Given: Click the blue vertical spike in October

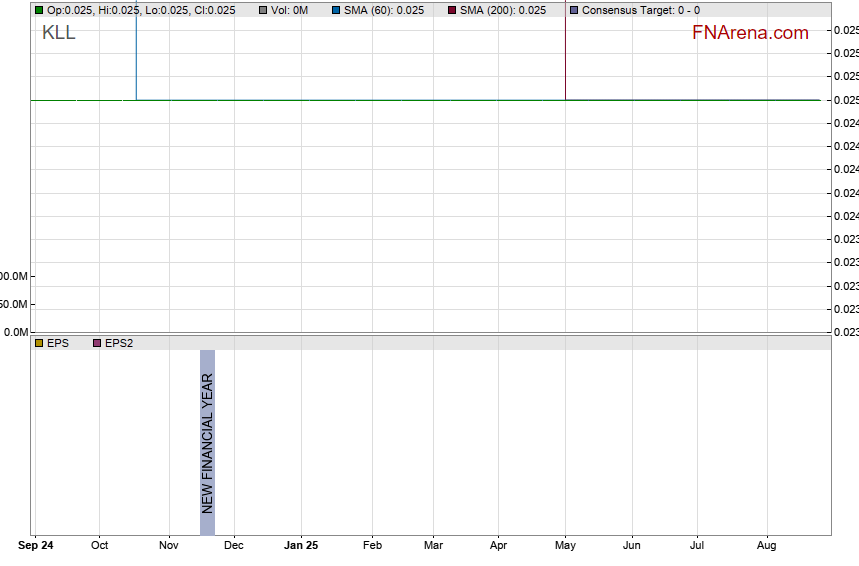Looking at the screenshot, I should click(x=136, y=55).
